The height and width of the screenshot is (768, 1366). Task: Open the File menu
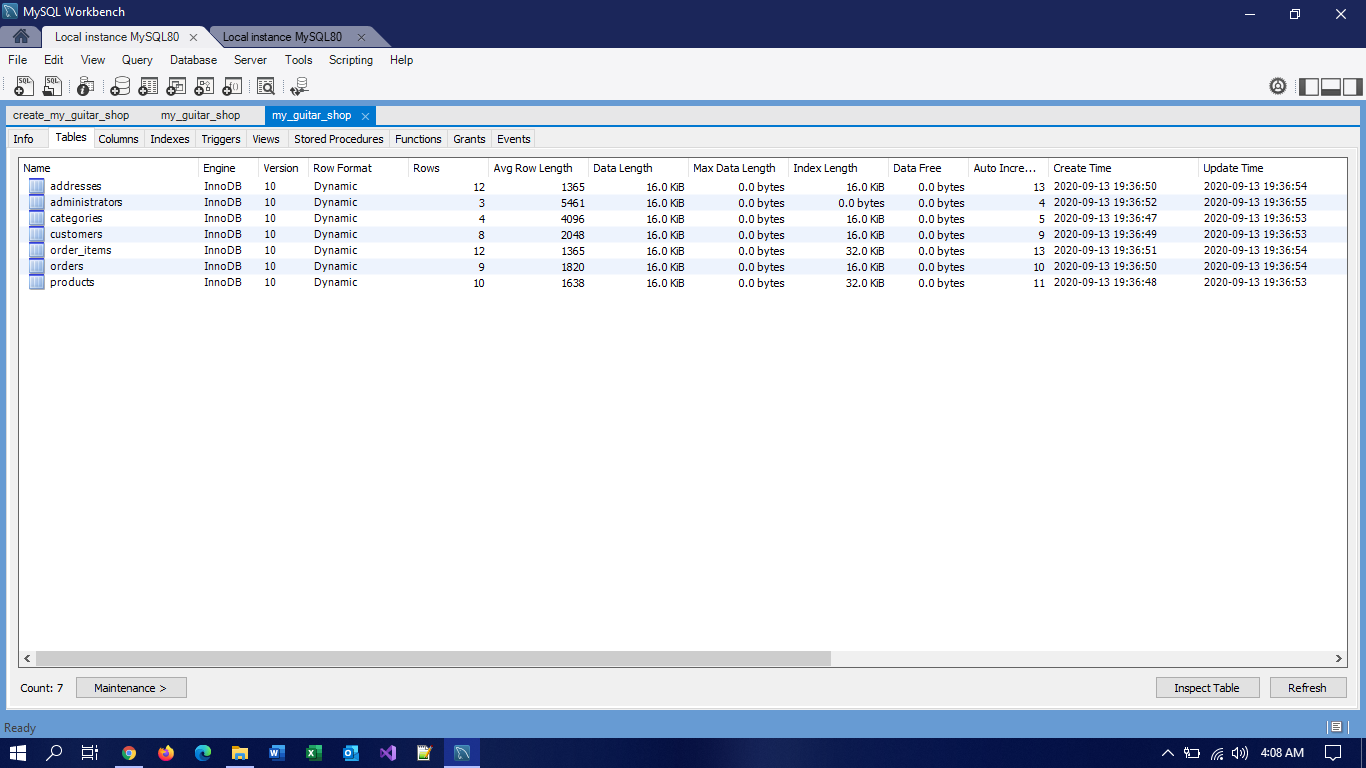(18, 60)
